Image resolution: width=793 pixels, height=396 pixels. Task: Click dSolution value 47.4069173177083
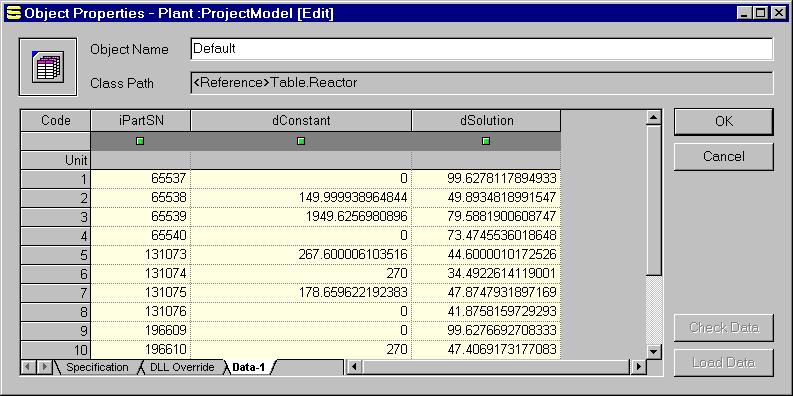tap(486, 349)
